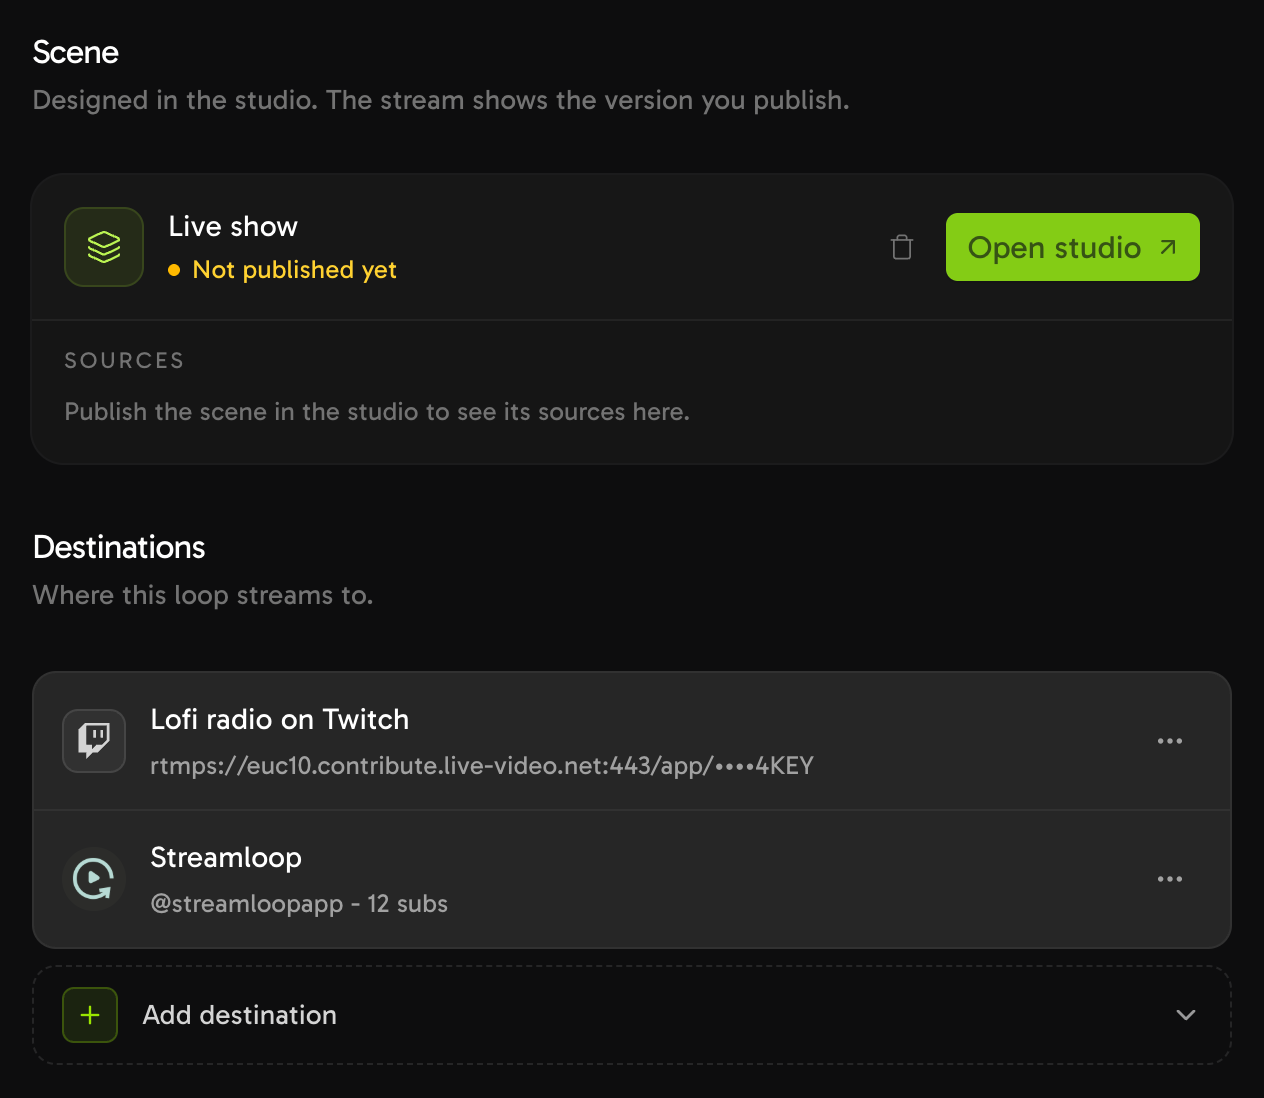Click the green plus icon for adding destination
The height and width of the screenshot is (1098, 1264).
90,1015
